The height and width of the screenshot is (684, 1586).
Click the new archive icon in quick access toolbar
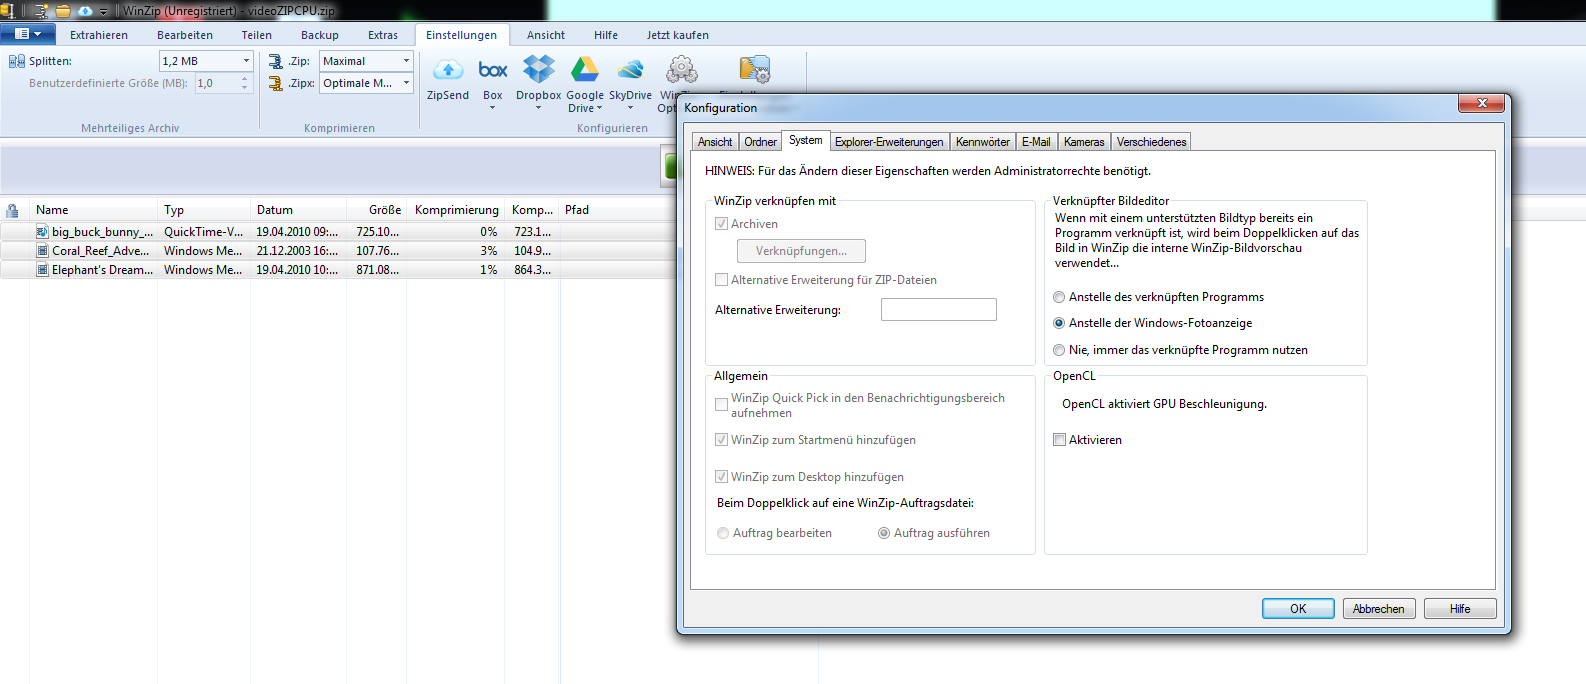(42, 11)
